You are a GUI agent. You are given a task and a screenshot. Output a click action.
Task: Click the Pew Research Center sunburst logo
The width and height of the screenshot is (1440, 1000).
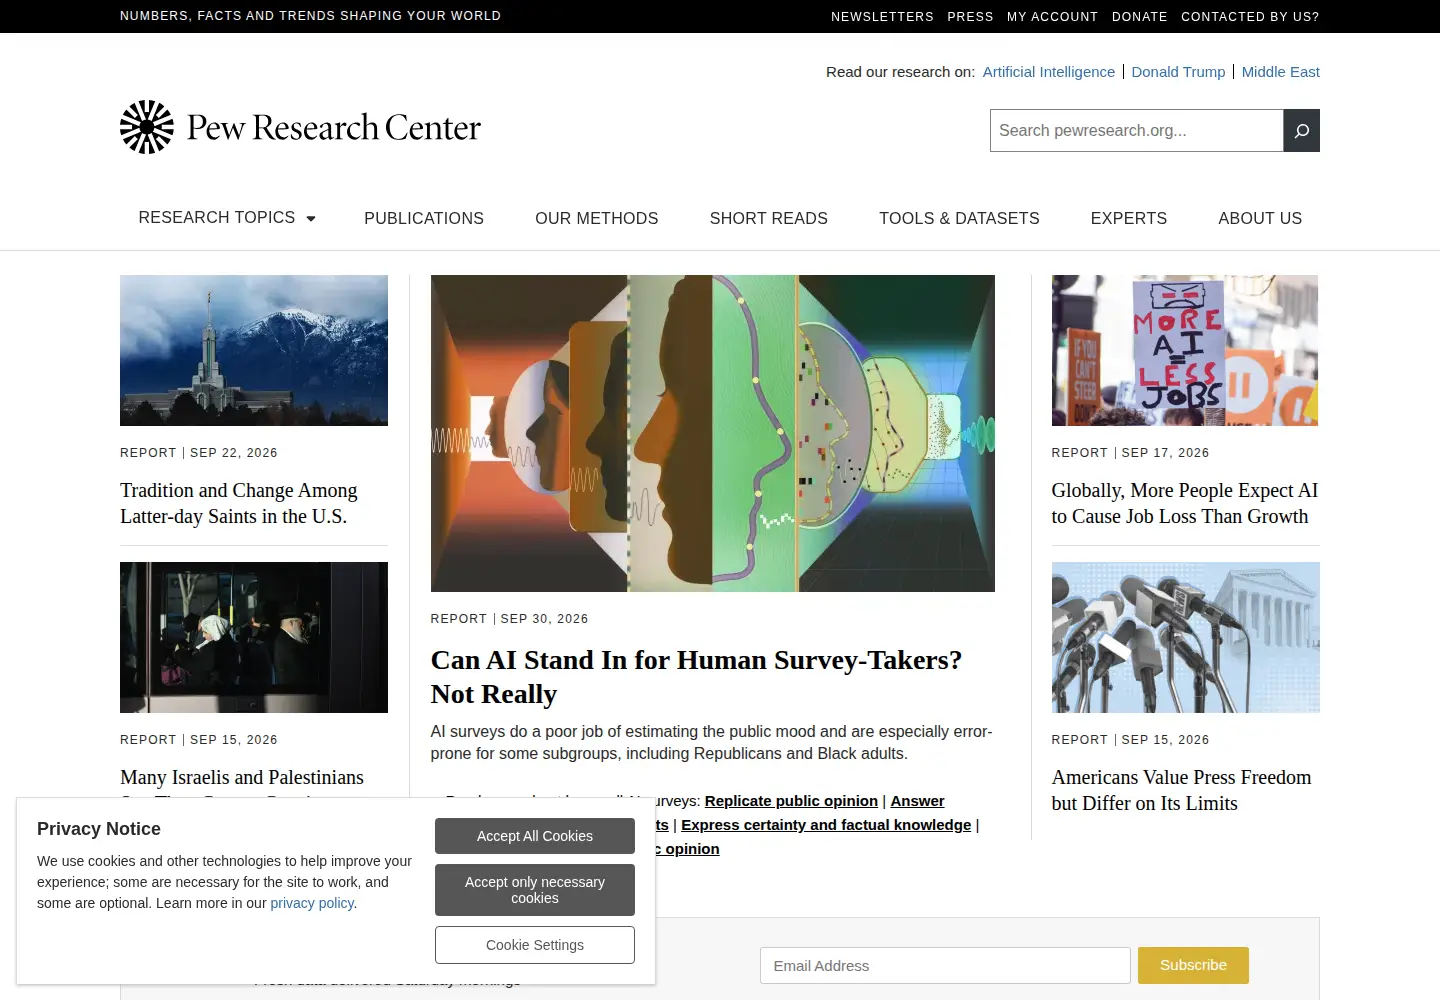[147, 127]
